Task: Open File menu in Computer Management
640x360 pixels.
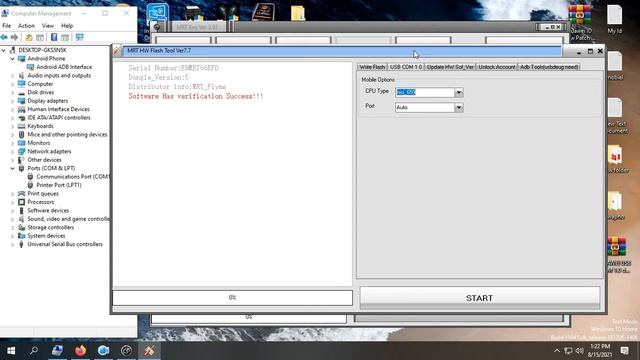Action: (7, 26)
